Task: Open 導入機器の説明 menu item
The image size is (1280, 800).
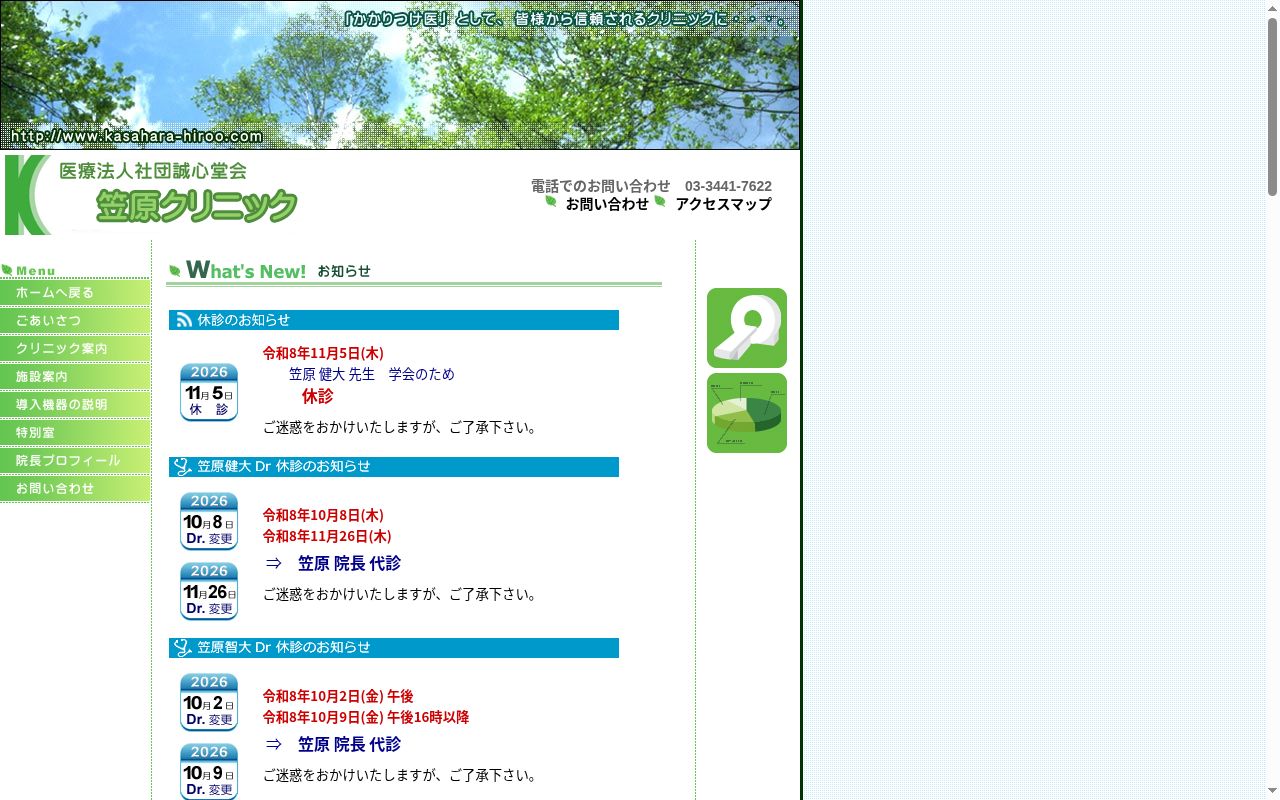Action: click(75, 405)
